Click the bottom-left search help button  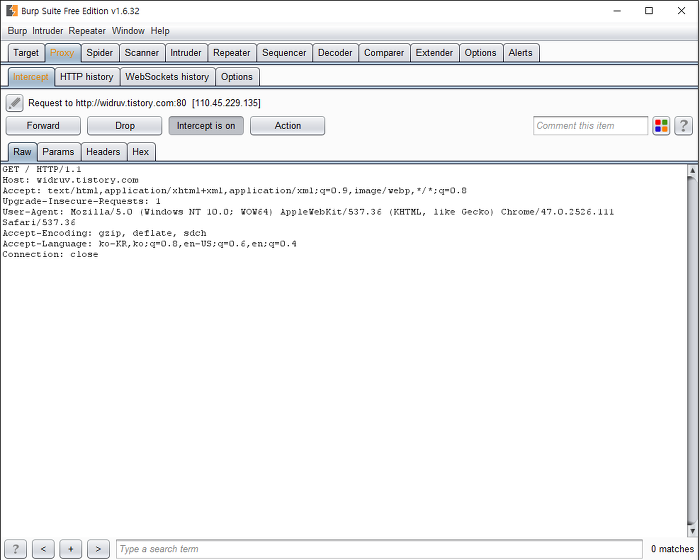[16, 549]
